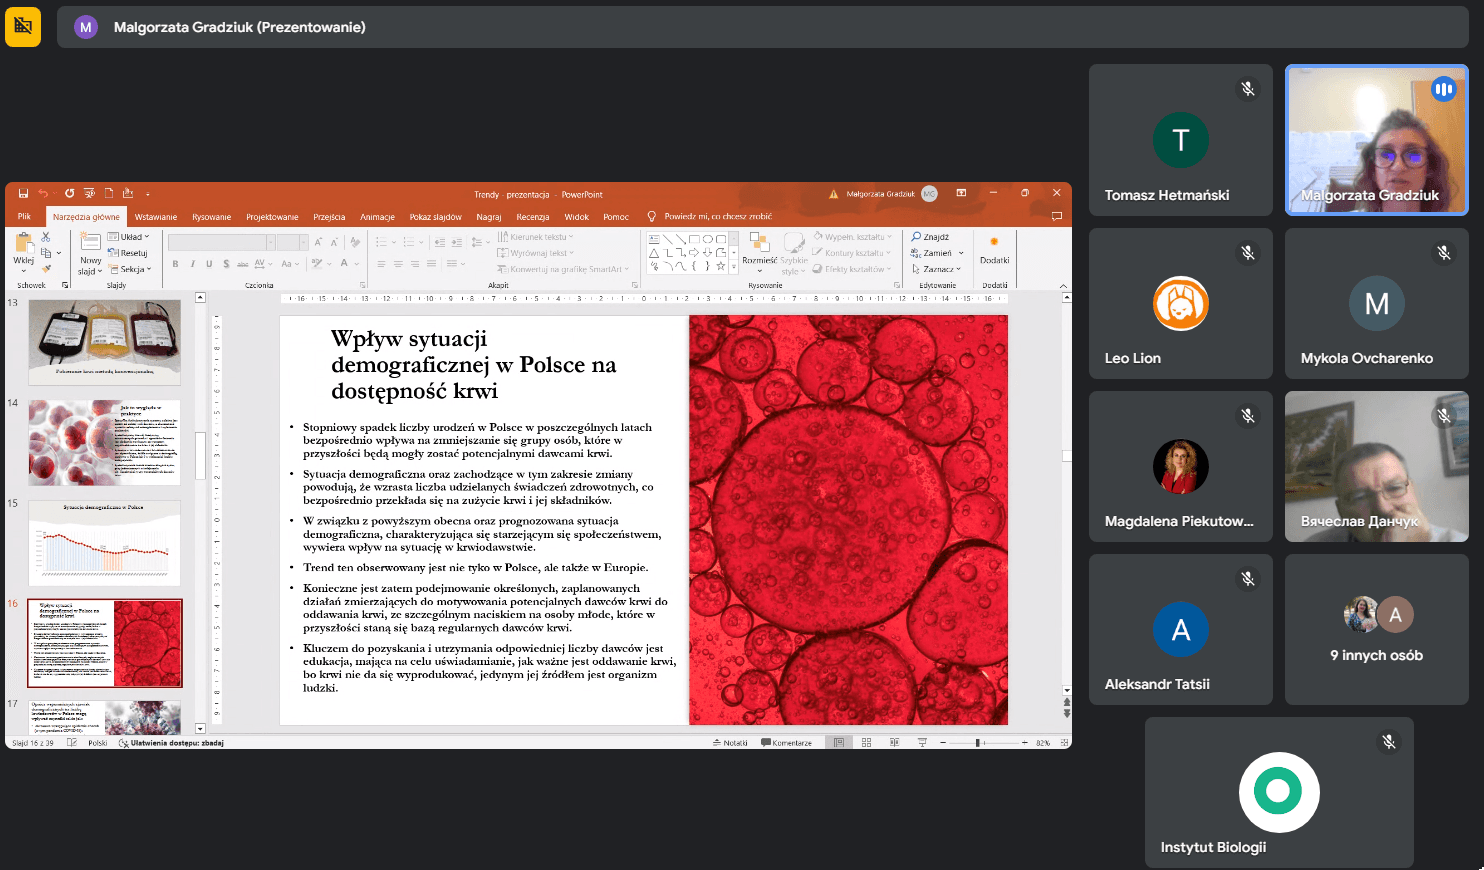Viewport: 1484px width, 870px height.
Task: Click the Nowy slajd icon
Action: [91, 242]
